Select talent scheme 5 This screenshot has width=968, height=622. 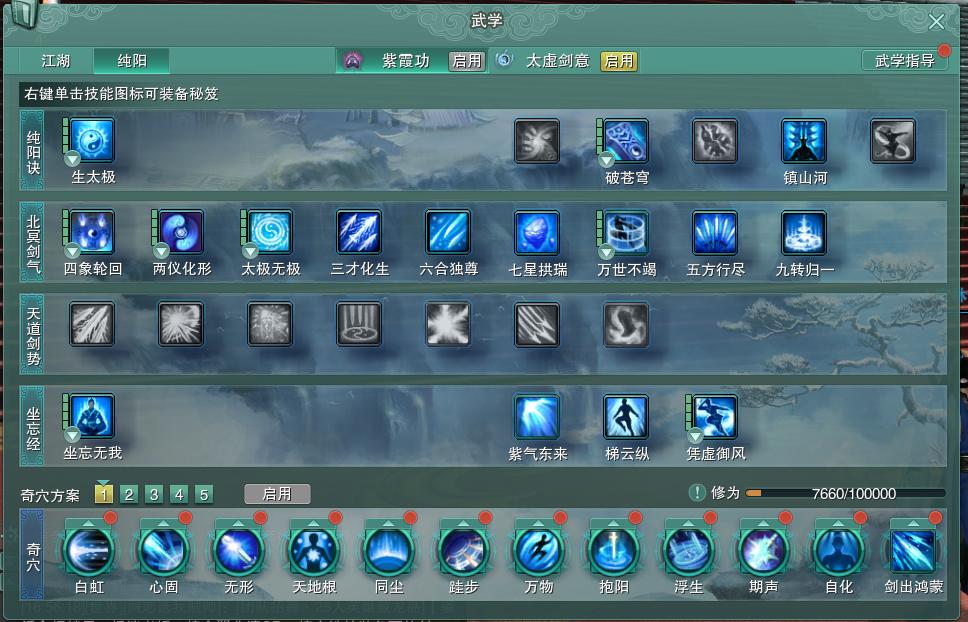point(204,494)
